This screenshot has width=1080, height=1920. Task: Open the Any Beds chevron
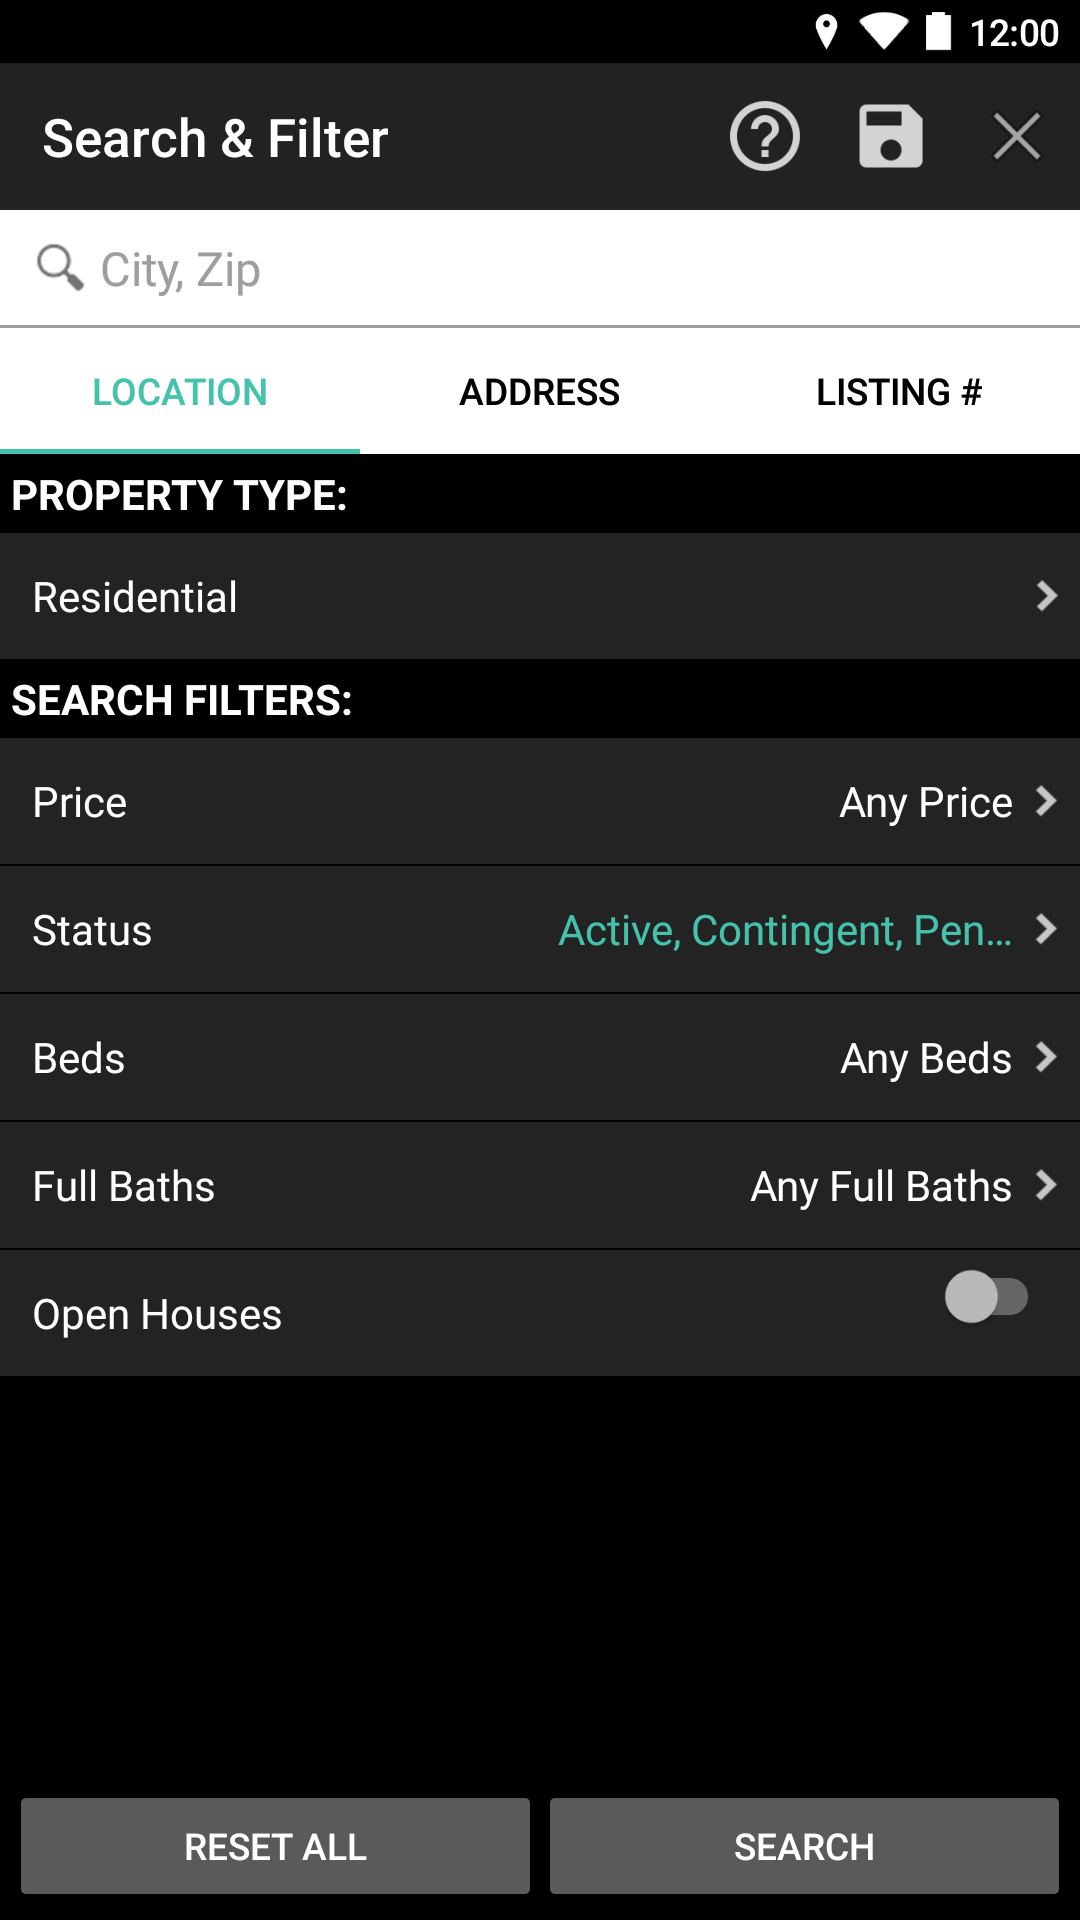1046,1057
